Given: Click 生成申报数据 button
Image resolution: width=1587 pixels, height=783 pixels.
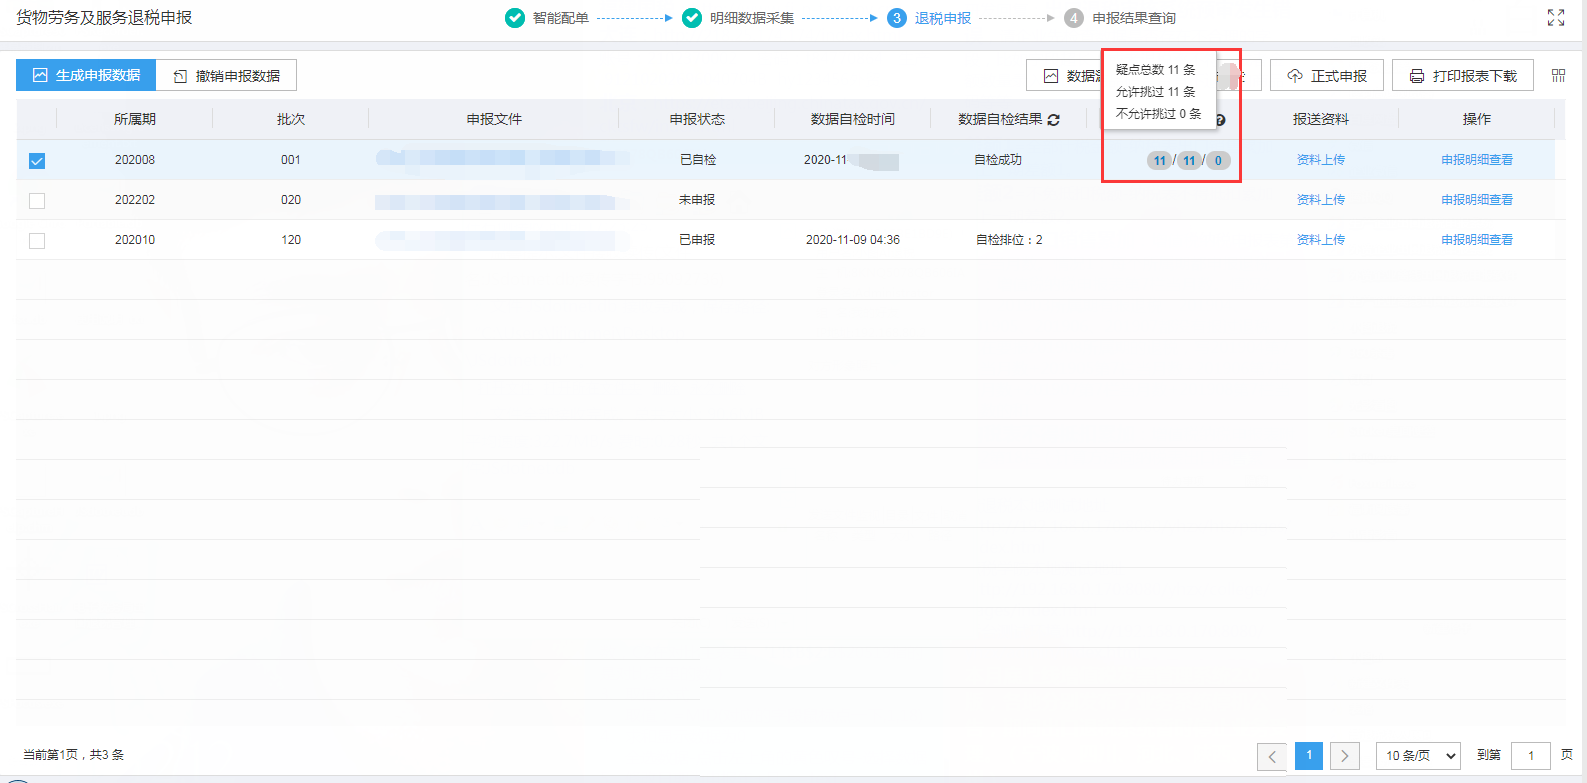Looking at the screenshot, I should tap(86, 75).
